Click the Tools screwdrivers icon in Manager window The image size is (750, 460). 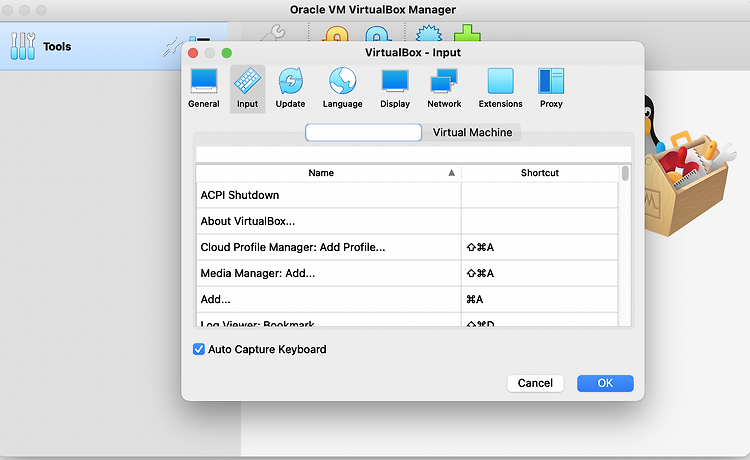22,46
